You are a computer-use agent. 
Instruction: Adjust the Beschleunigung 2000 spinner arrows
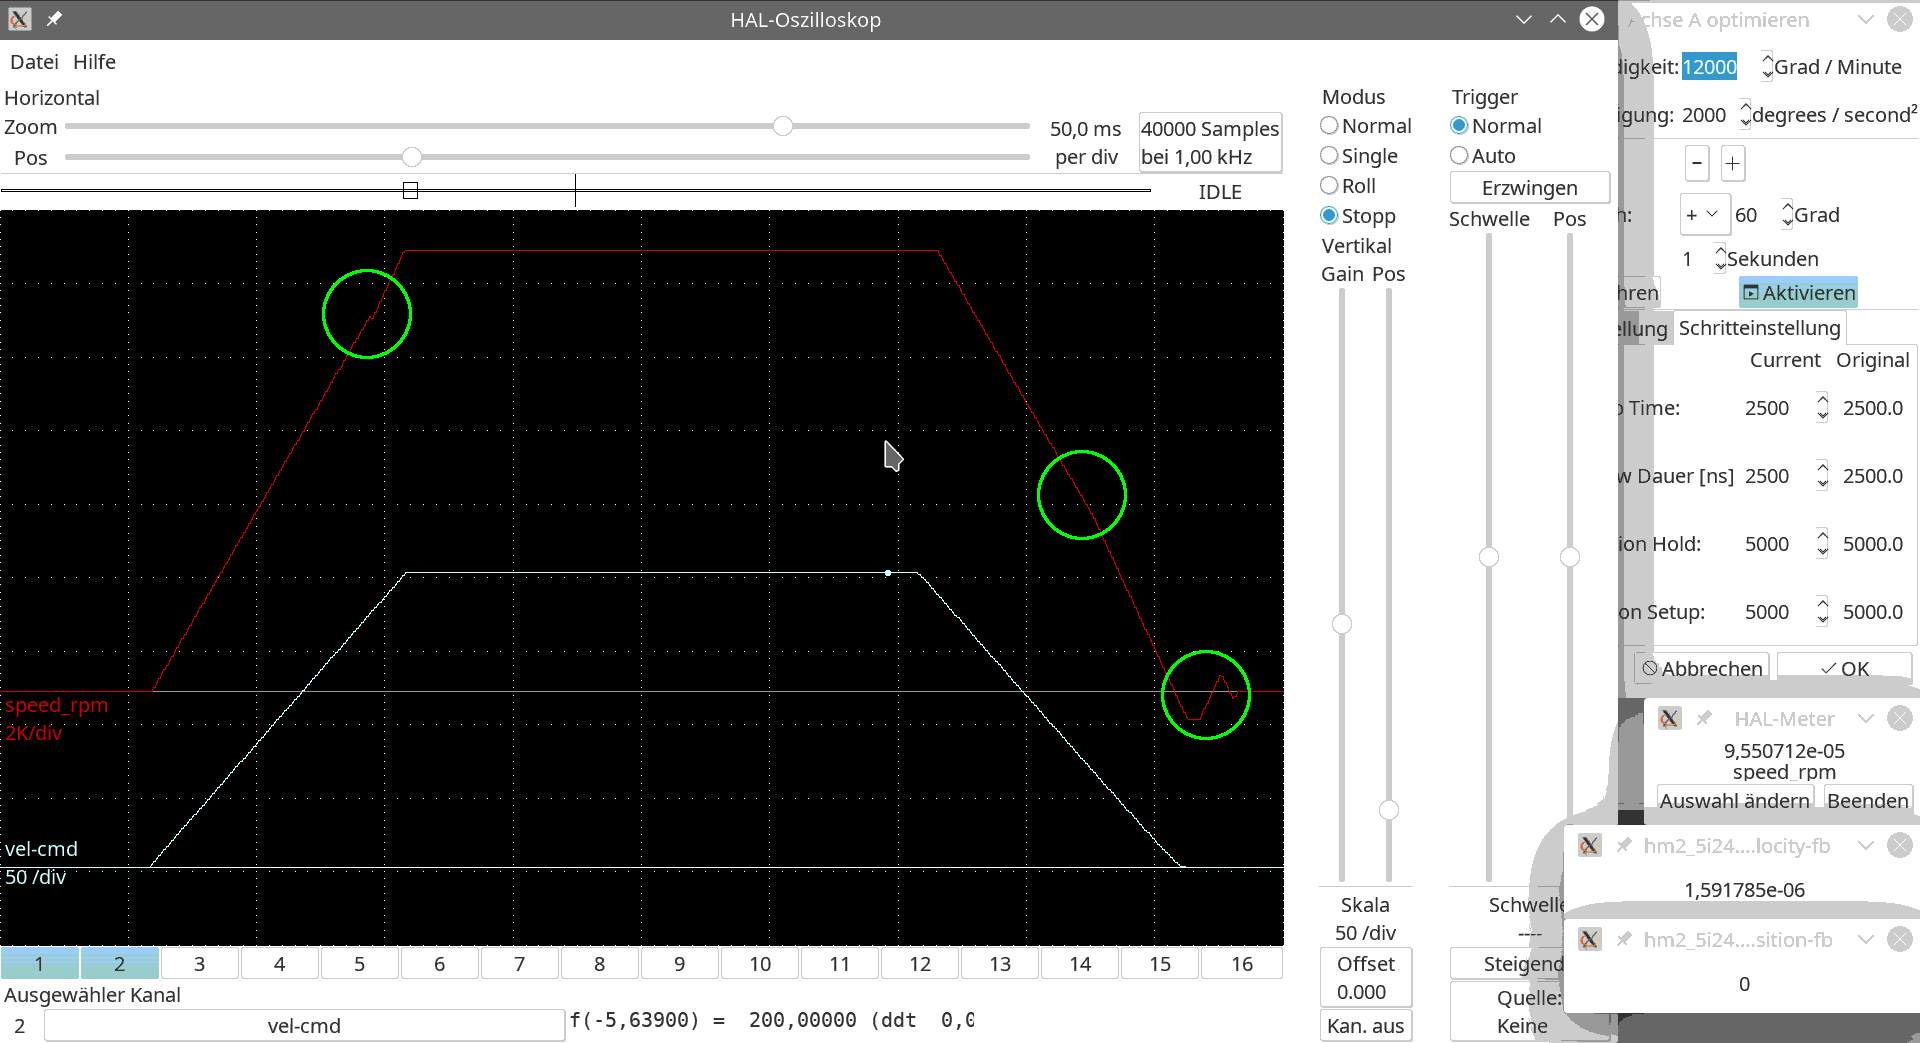click(1745, 114)
